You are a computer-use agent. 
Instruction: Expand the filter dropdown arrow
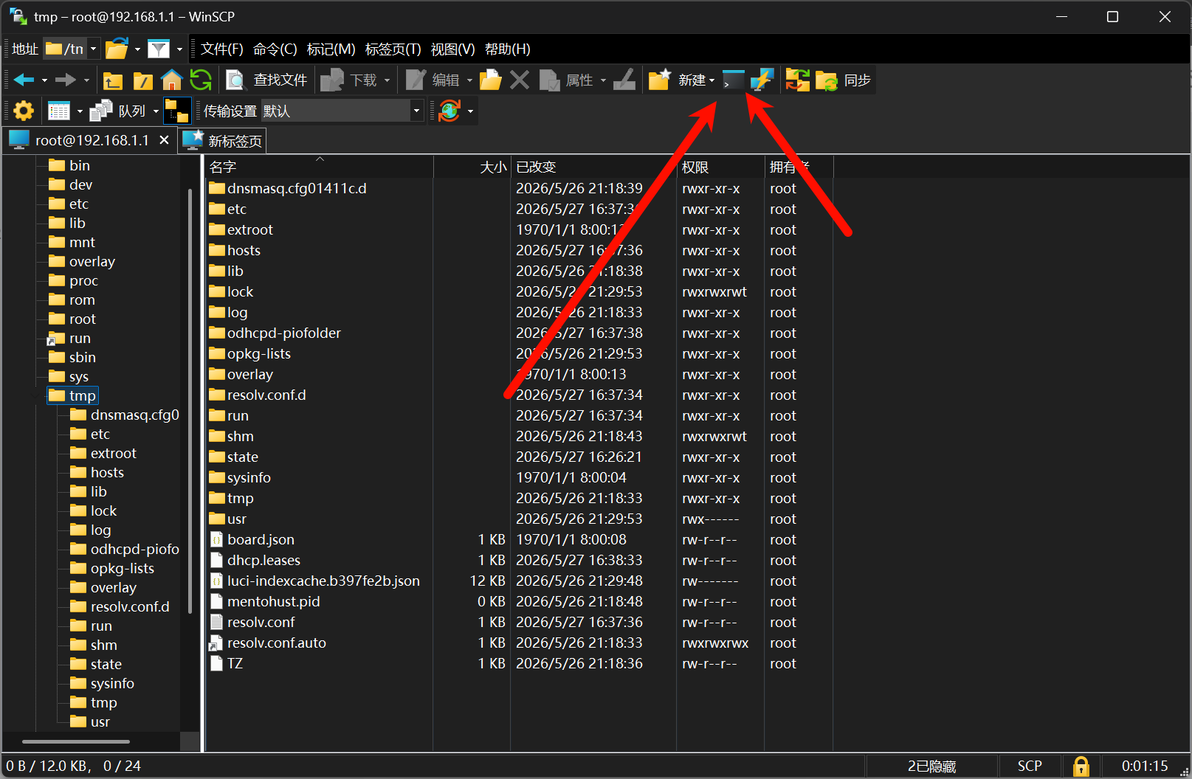point(179,49)
